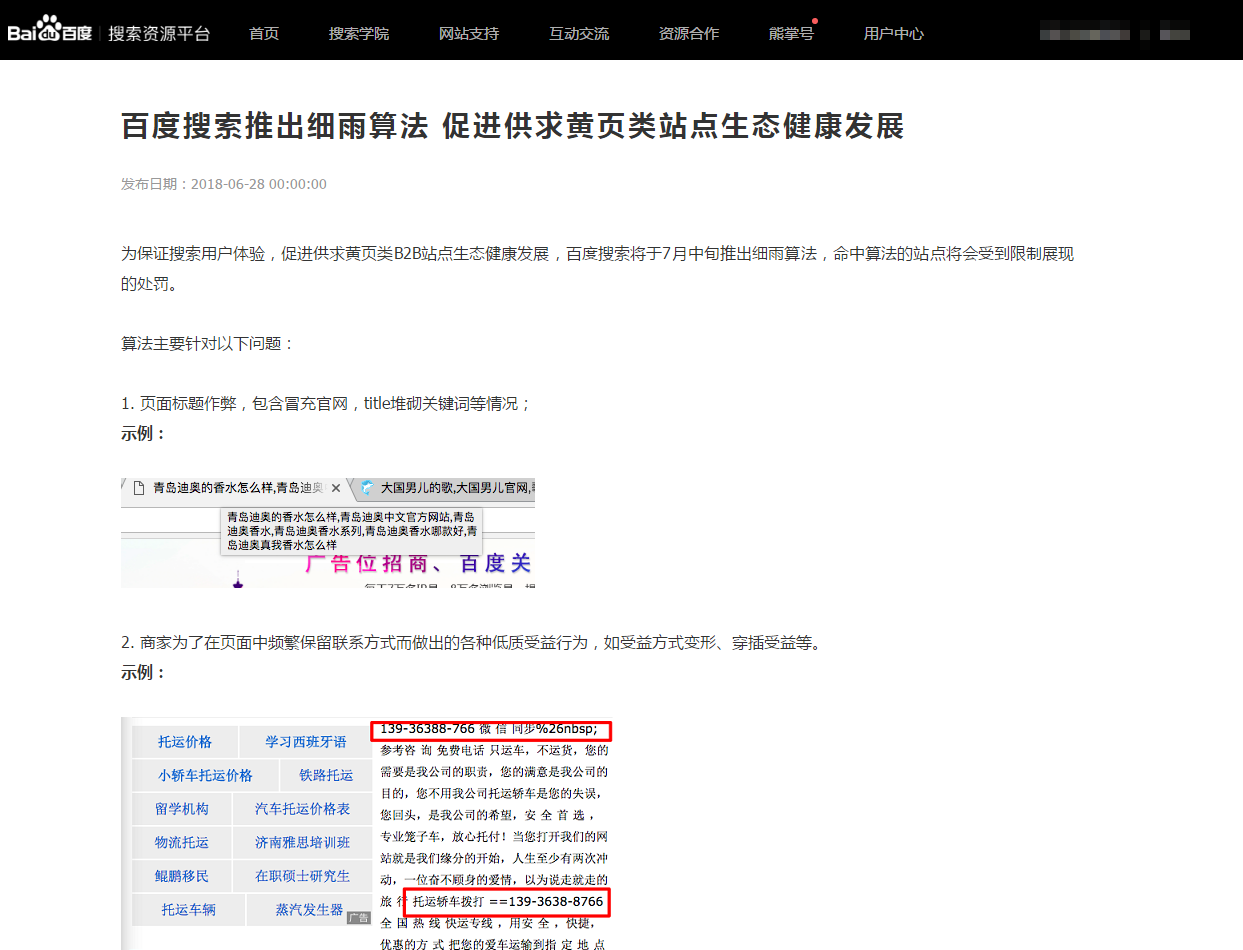Click 蒸汽发生器 ad link
The width and height of the screenshot is (1243, 950).
coord(310,910)
